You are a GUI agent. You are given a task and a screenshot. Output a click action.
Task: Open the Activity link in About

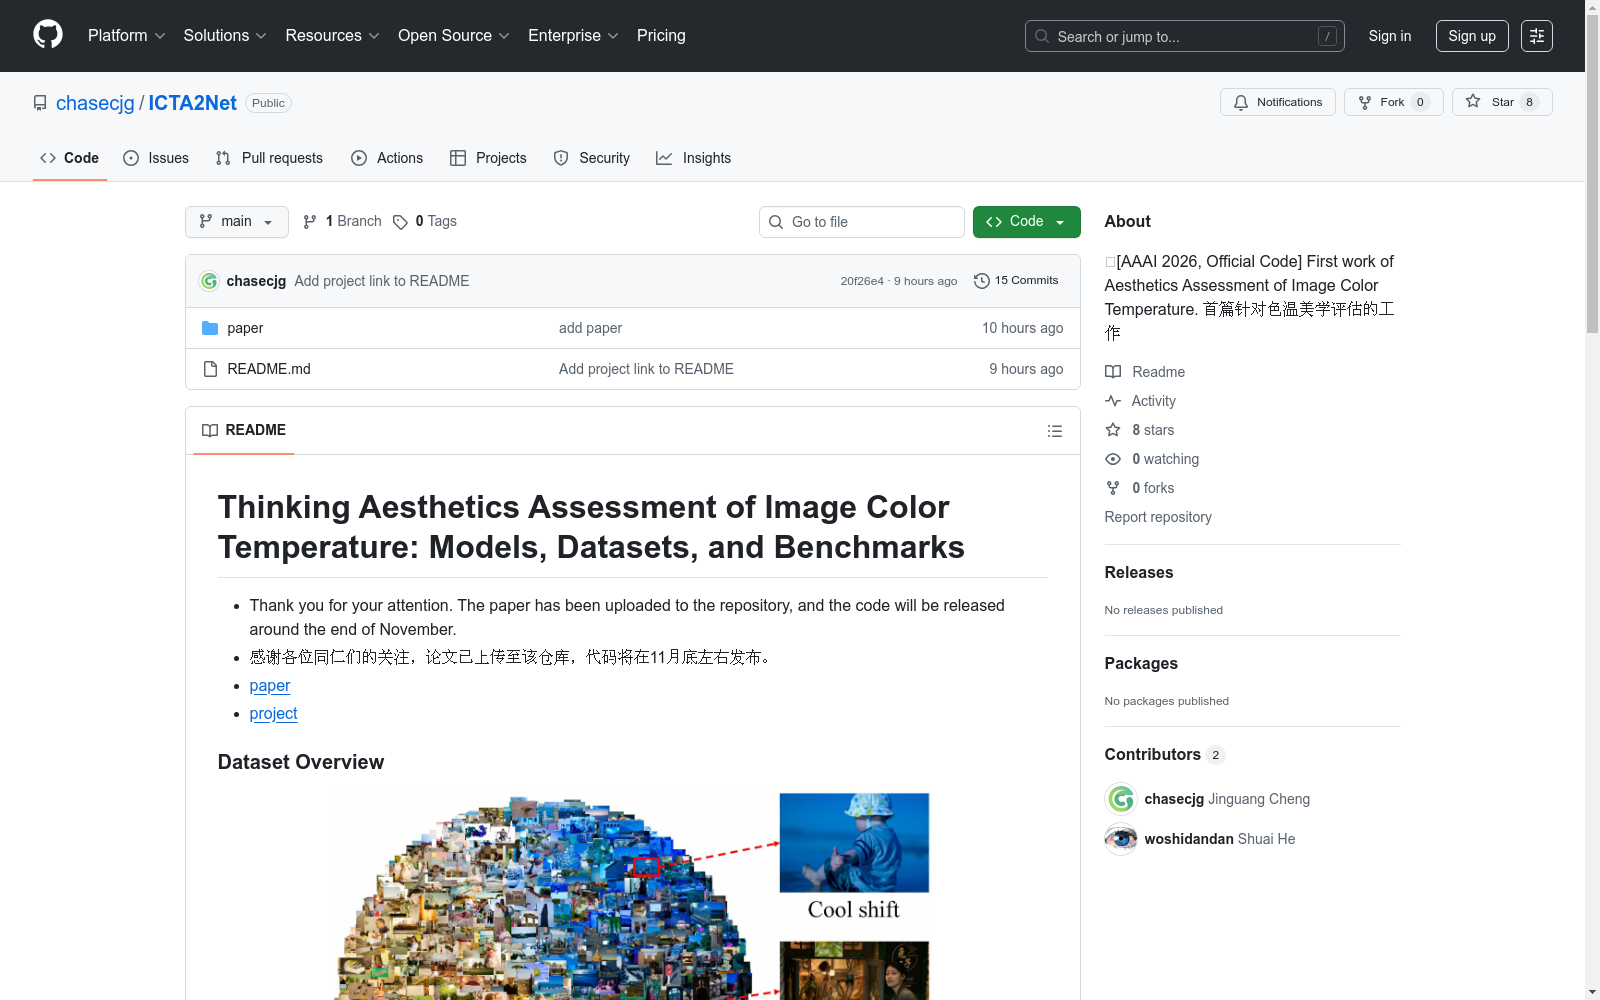tap(1141, 401)
